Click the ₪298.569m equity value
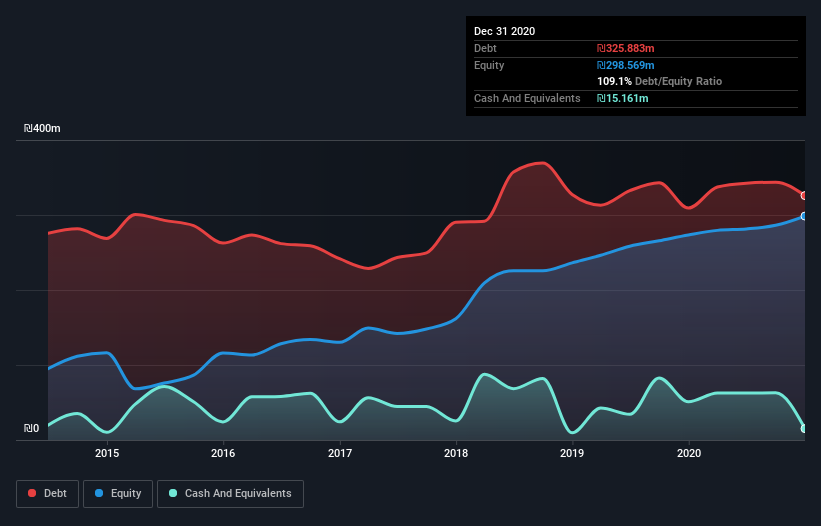 tap(626, 65)
